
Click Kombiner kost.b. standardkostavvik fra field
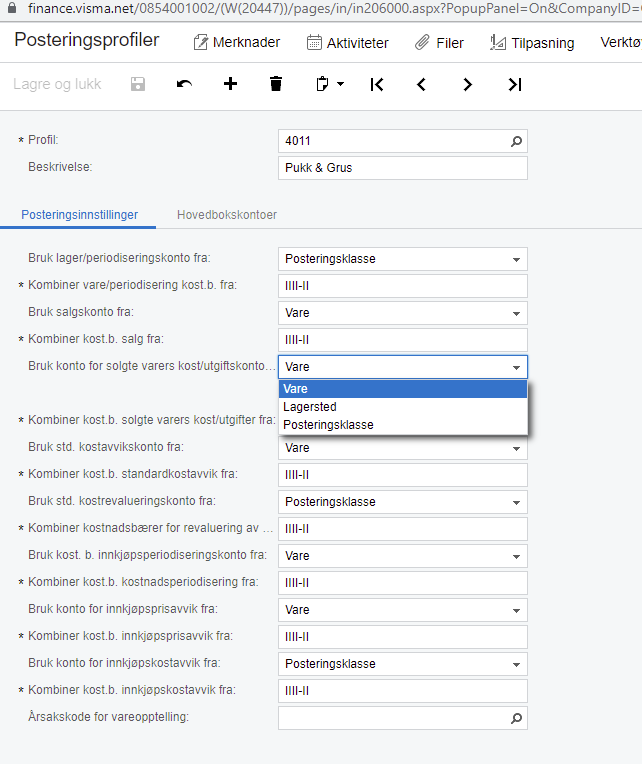[403, 475]
